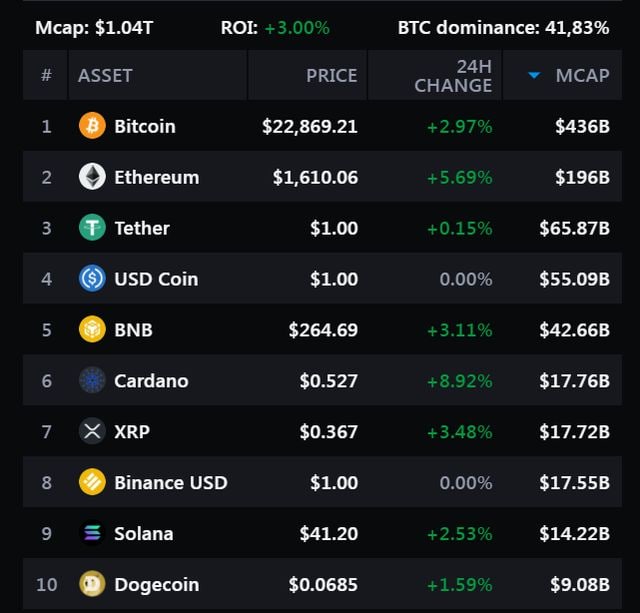
Task: Toggle the MCAP sort arrow
Action: [x=534, y=75]
